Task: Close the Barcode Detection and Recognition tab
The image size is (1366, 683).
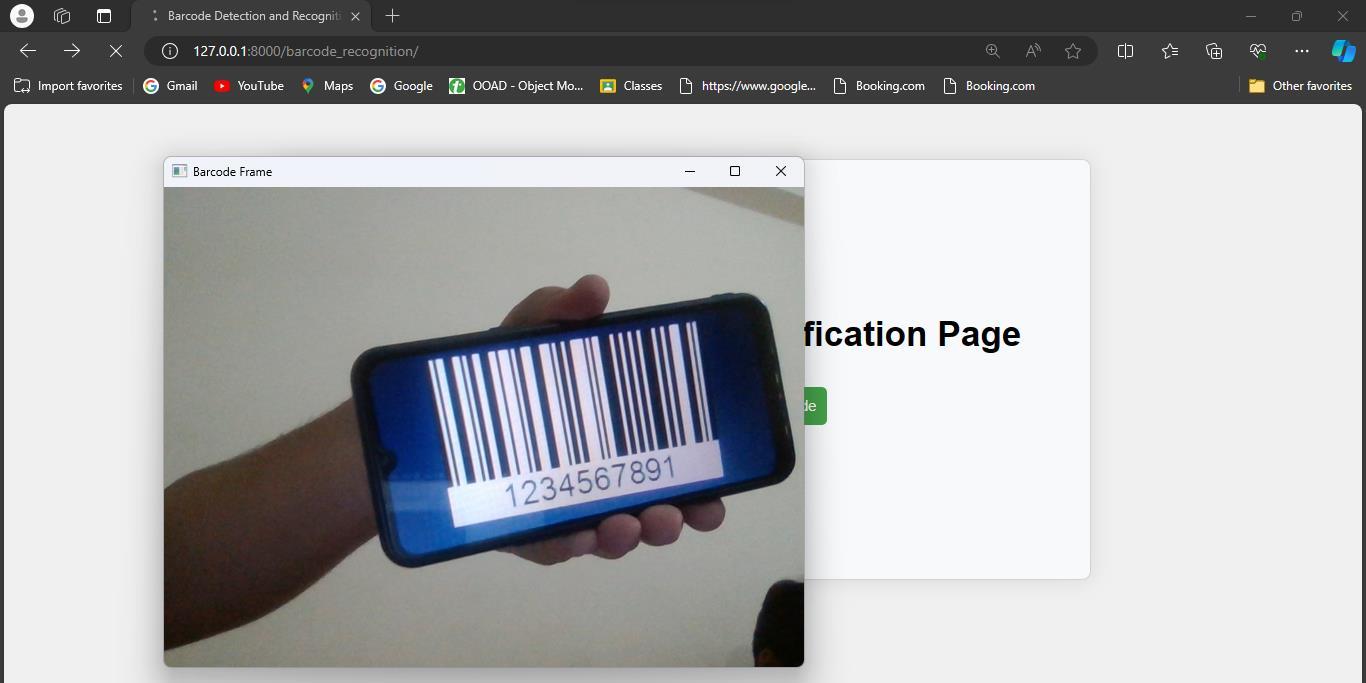Action: pos(355,16)
